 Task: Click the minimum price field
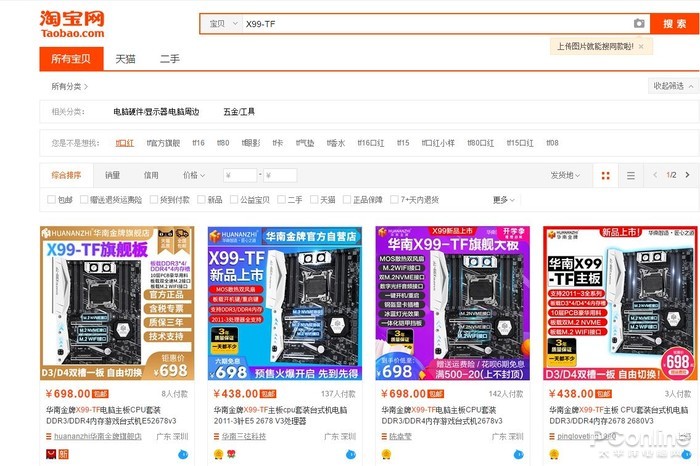[x=240, y=175]
